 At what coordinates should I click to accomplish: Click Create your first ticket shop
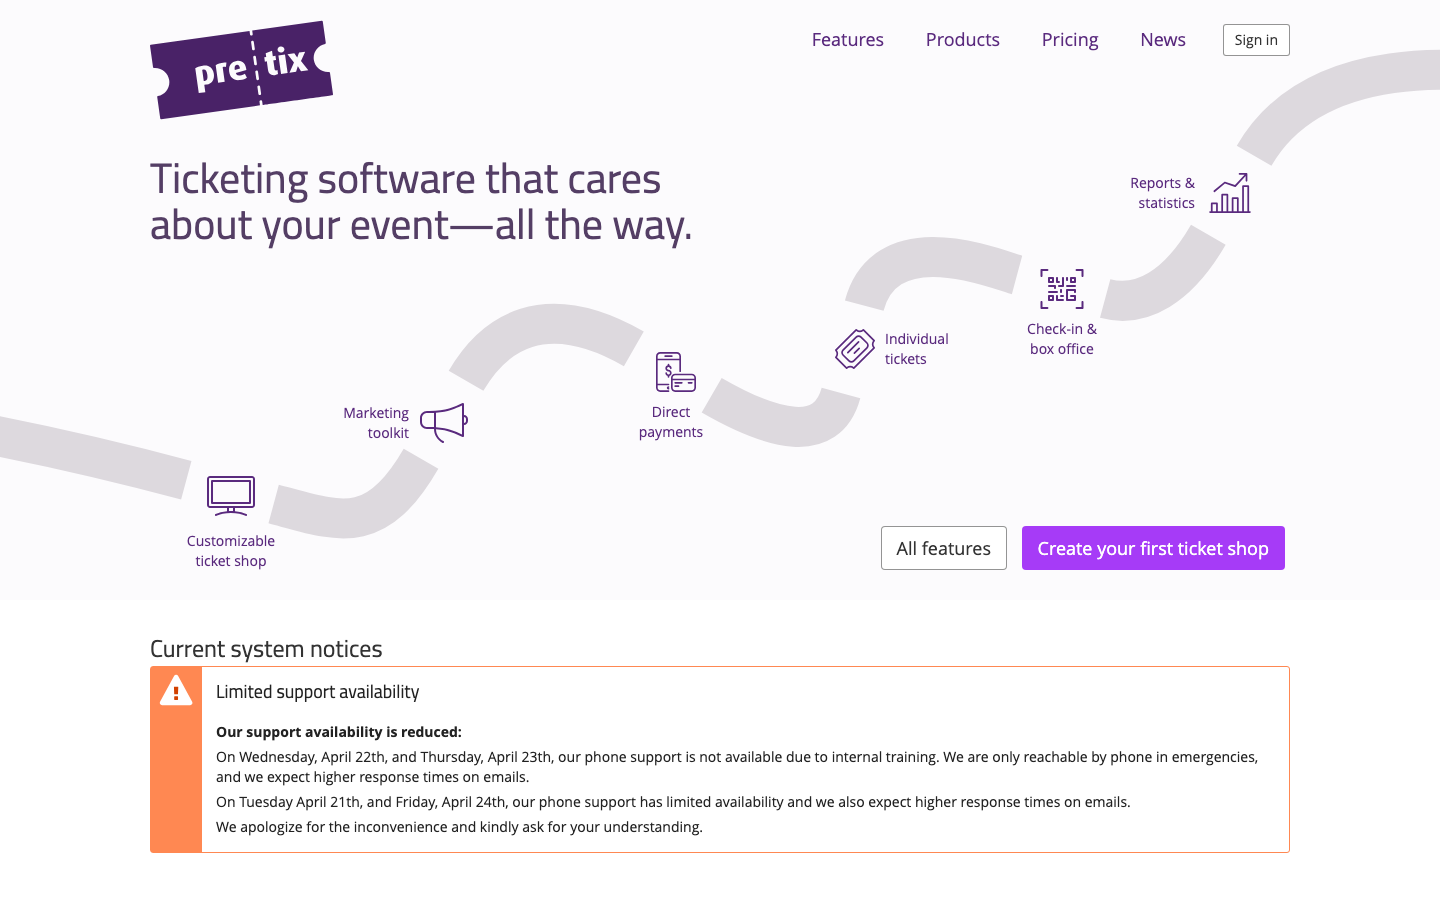click(x=1153, y=548)
